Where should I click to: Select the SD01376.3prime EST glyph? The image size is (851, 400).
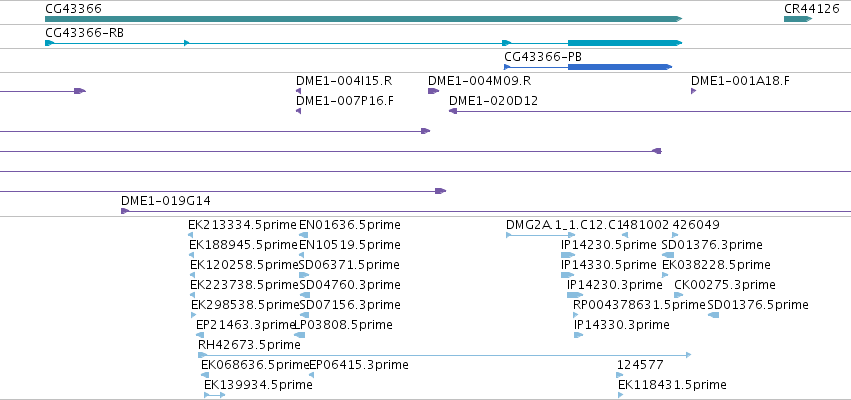(668, 255)
